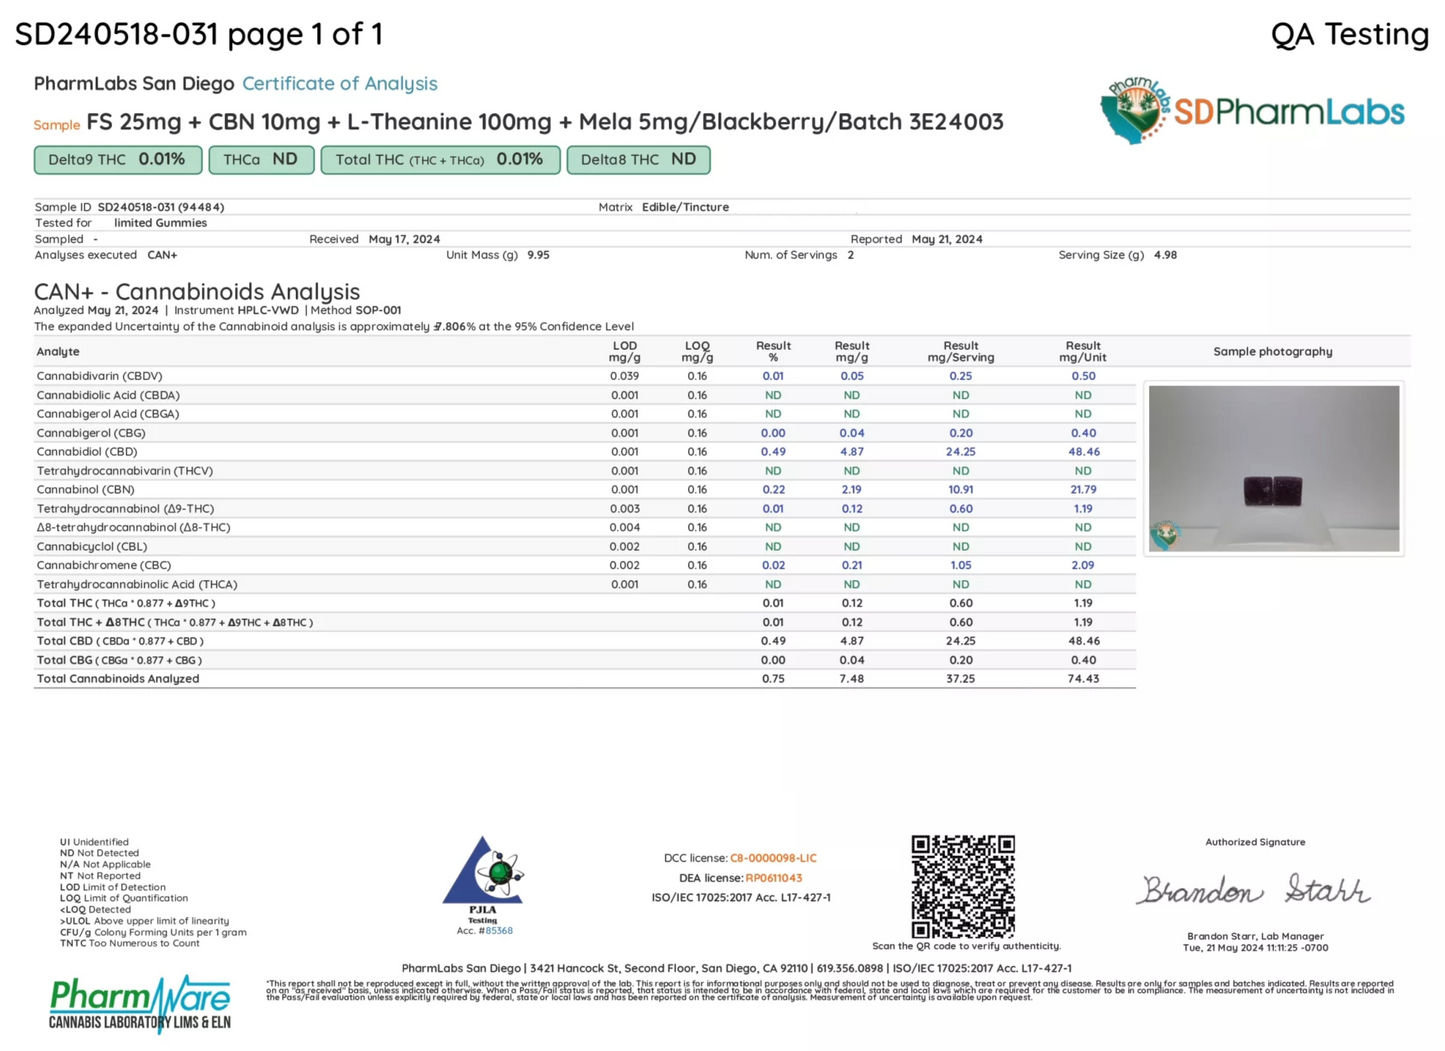Click the Analyte column header
The image size is (1445, 1051).
point(58,352)
